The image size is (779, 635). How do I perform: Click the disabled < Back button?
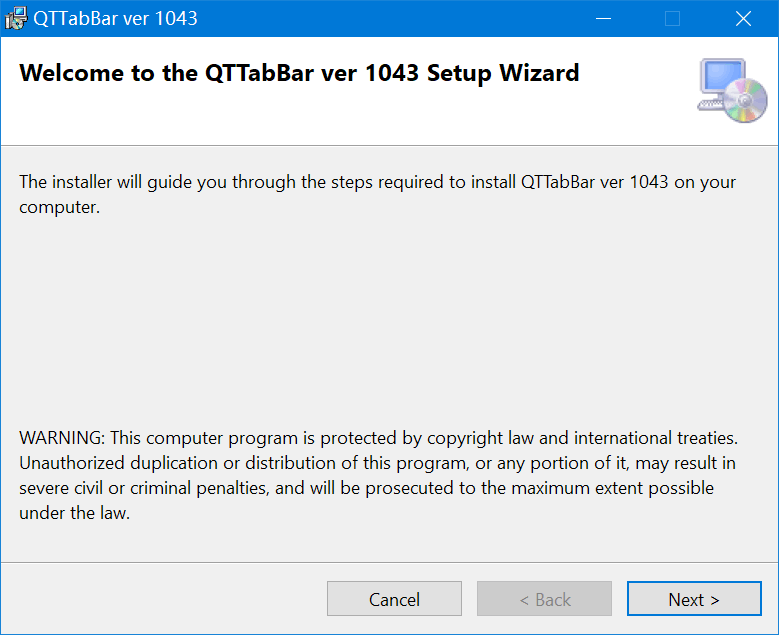[x=544, y=599]
